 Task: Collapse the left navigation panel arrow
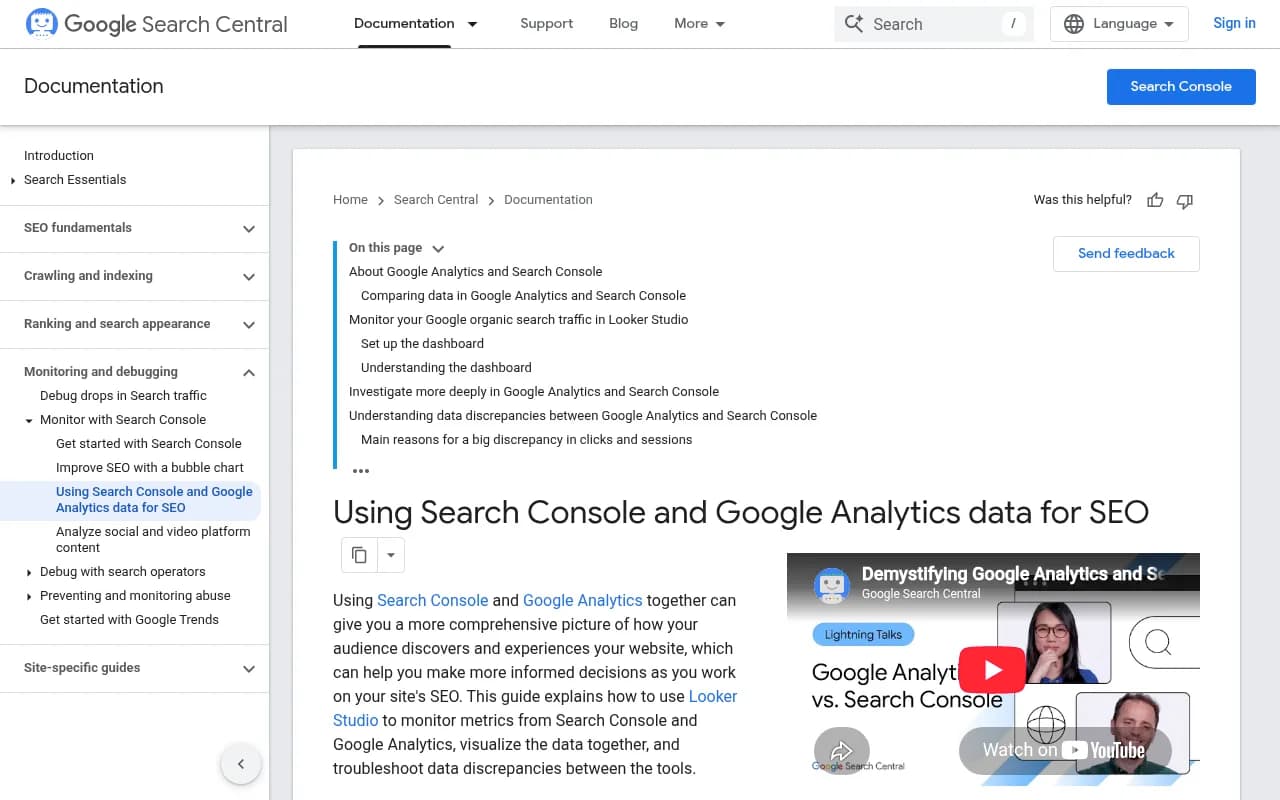point(241,764)
